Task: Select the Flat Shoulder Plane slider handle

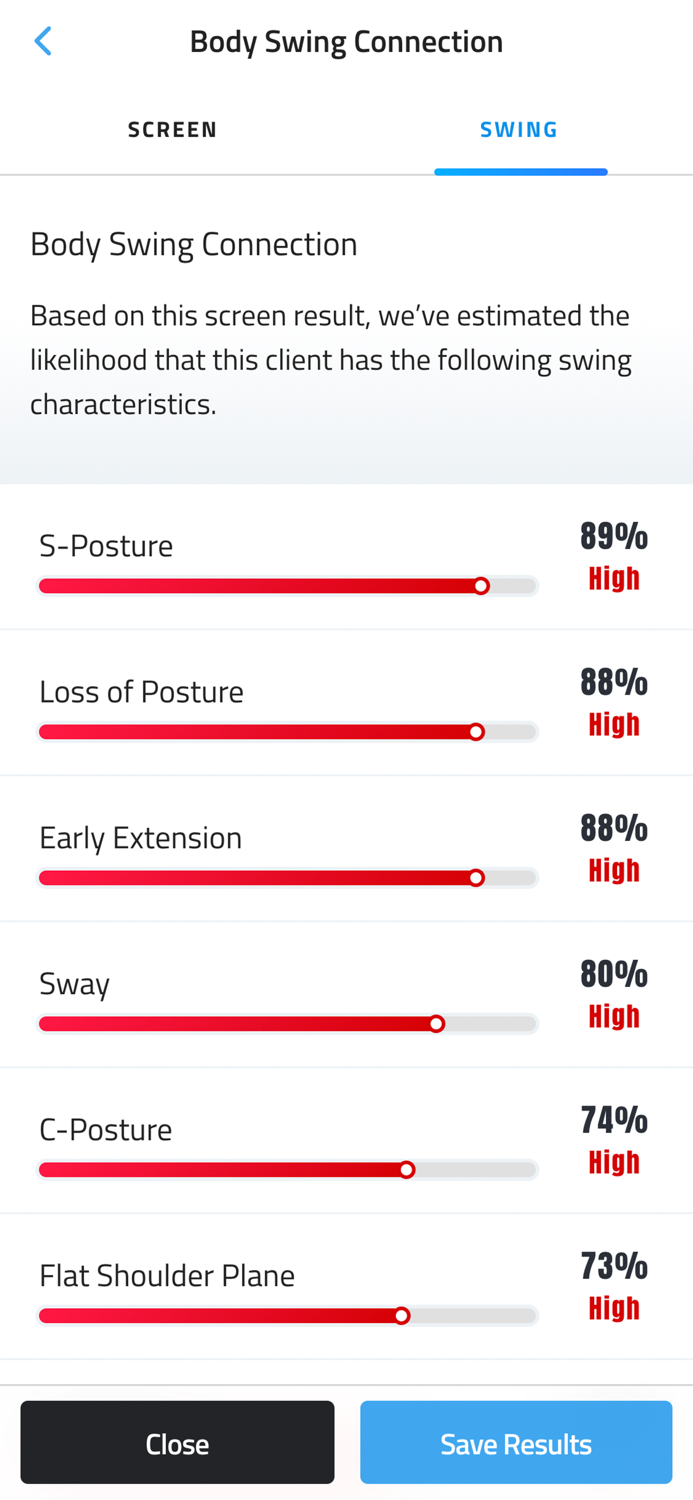Action: coord(403,1315)
